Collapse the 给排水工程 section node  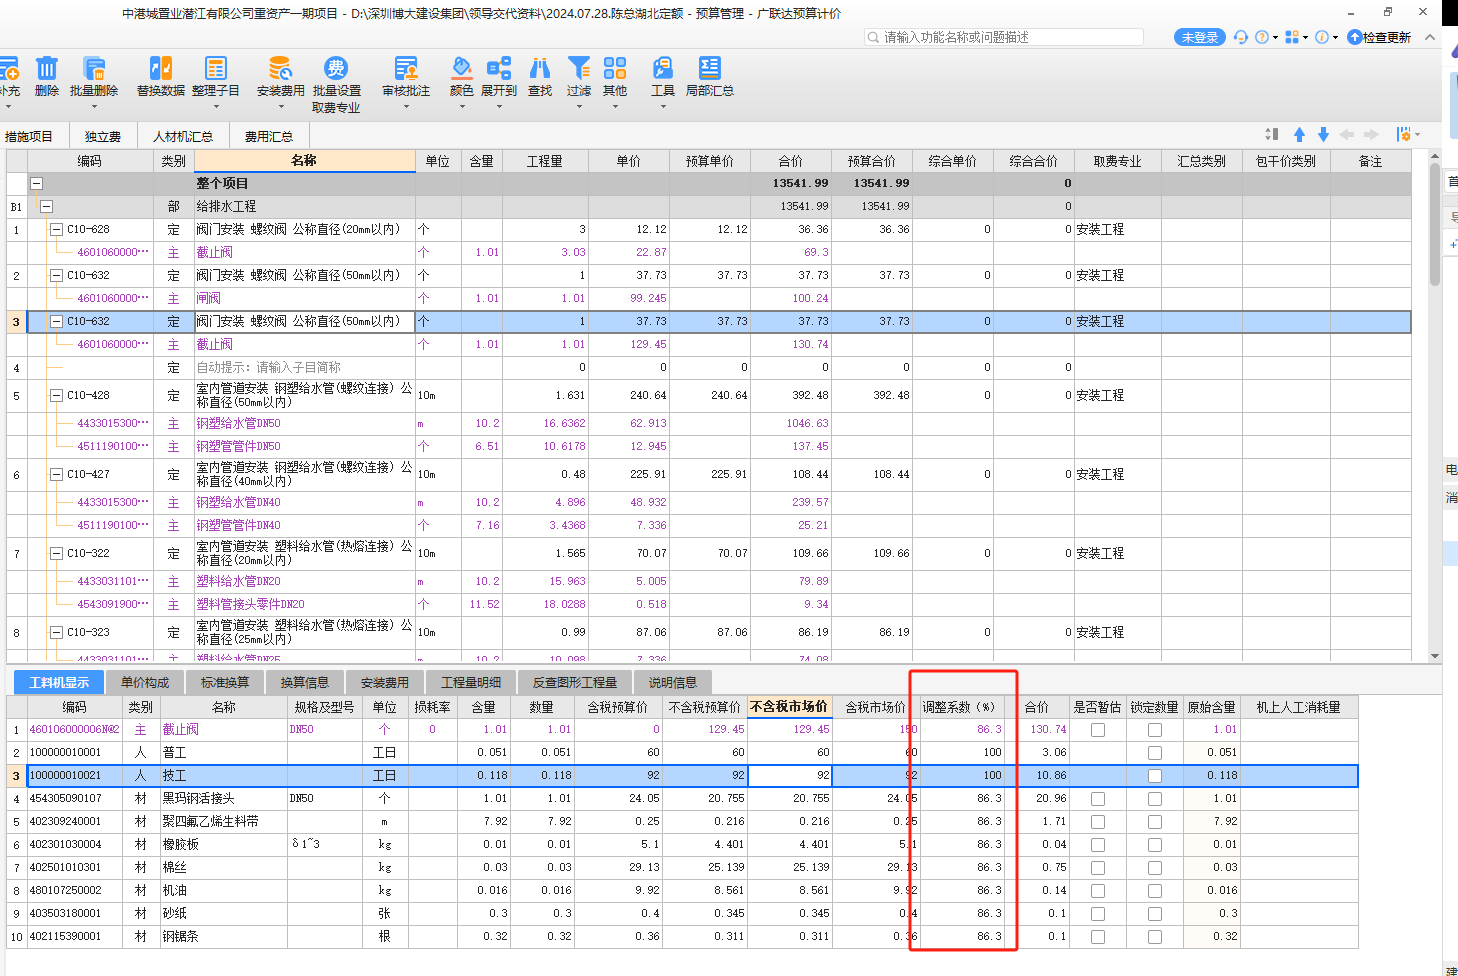[x=46, y=206]
